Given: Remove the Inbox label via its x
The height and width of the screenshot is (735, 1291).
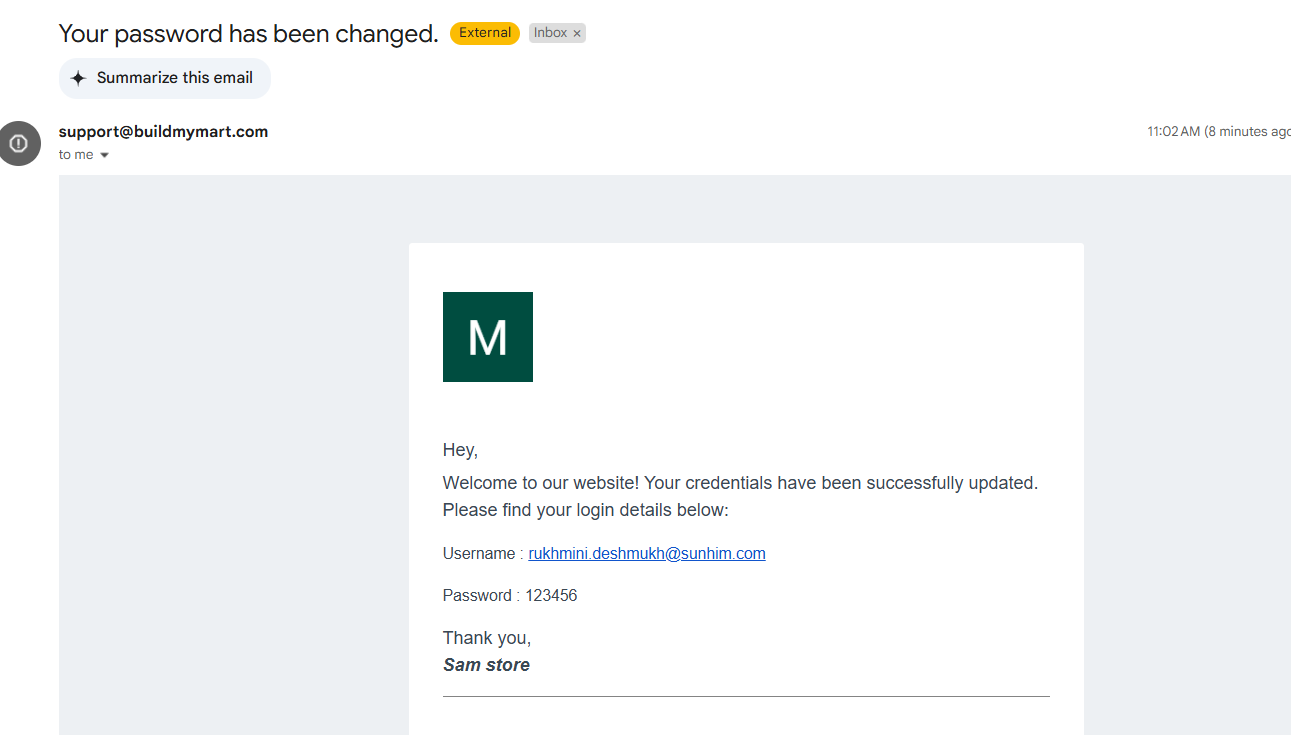Looking at the screenshot, I should (577, 33).
